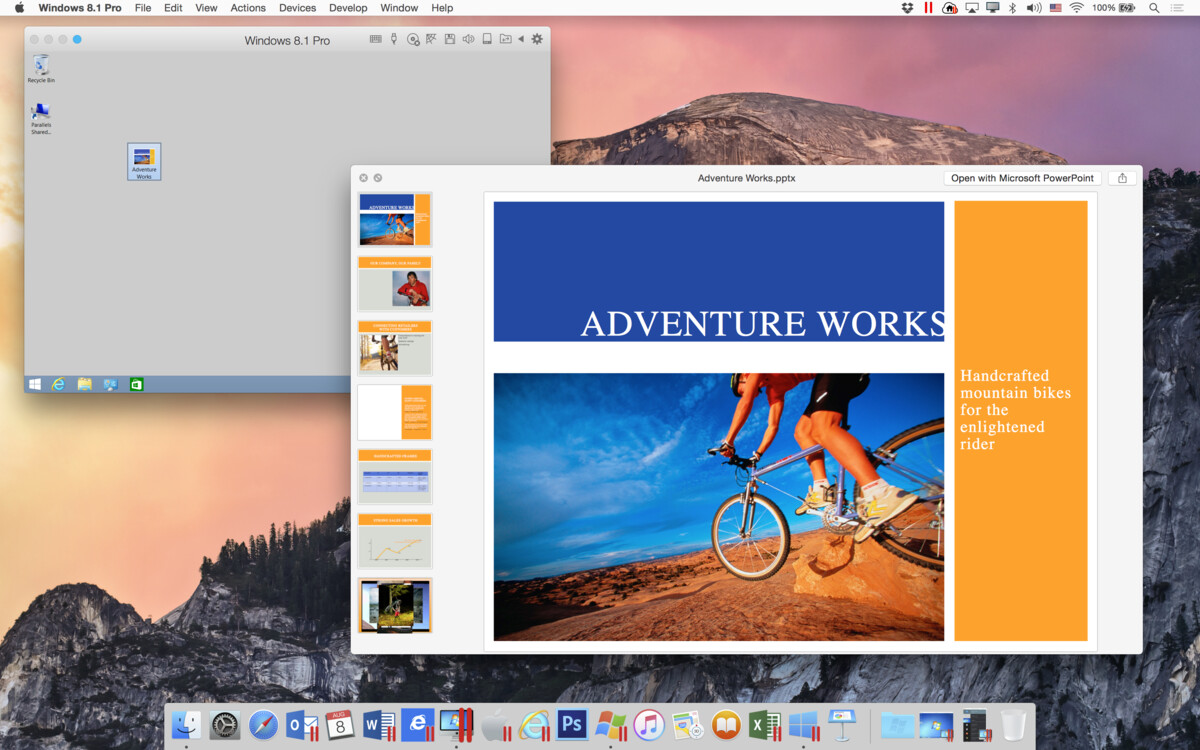Take a snapshot using the floppy disk icon

pos(449,40)
